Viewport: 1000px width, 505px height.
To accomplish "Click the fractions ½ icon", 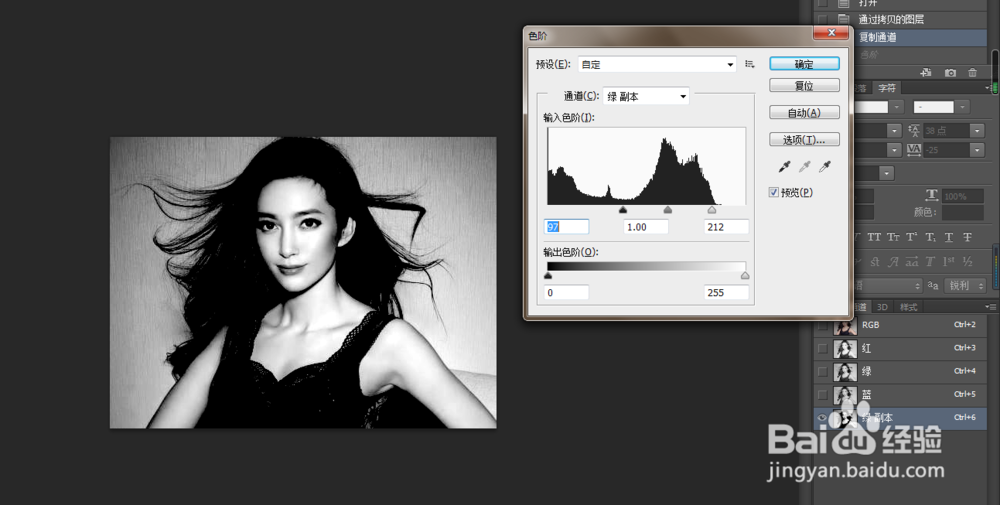I will [x=967, y=261].
